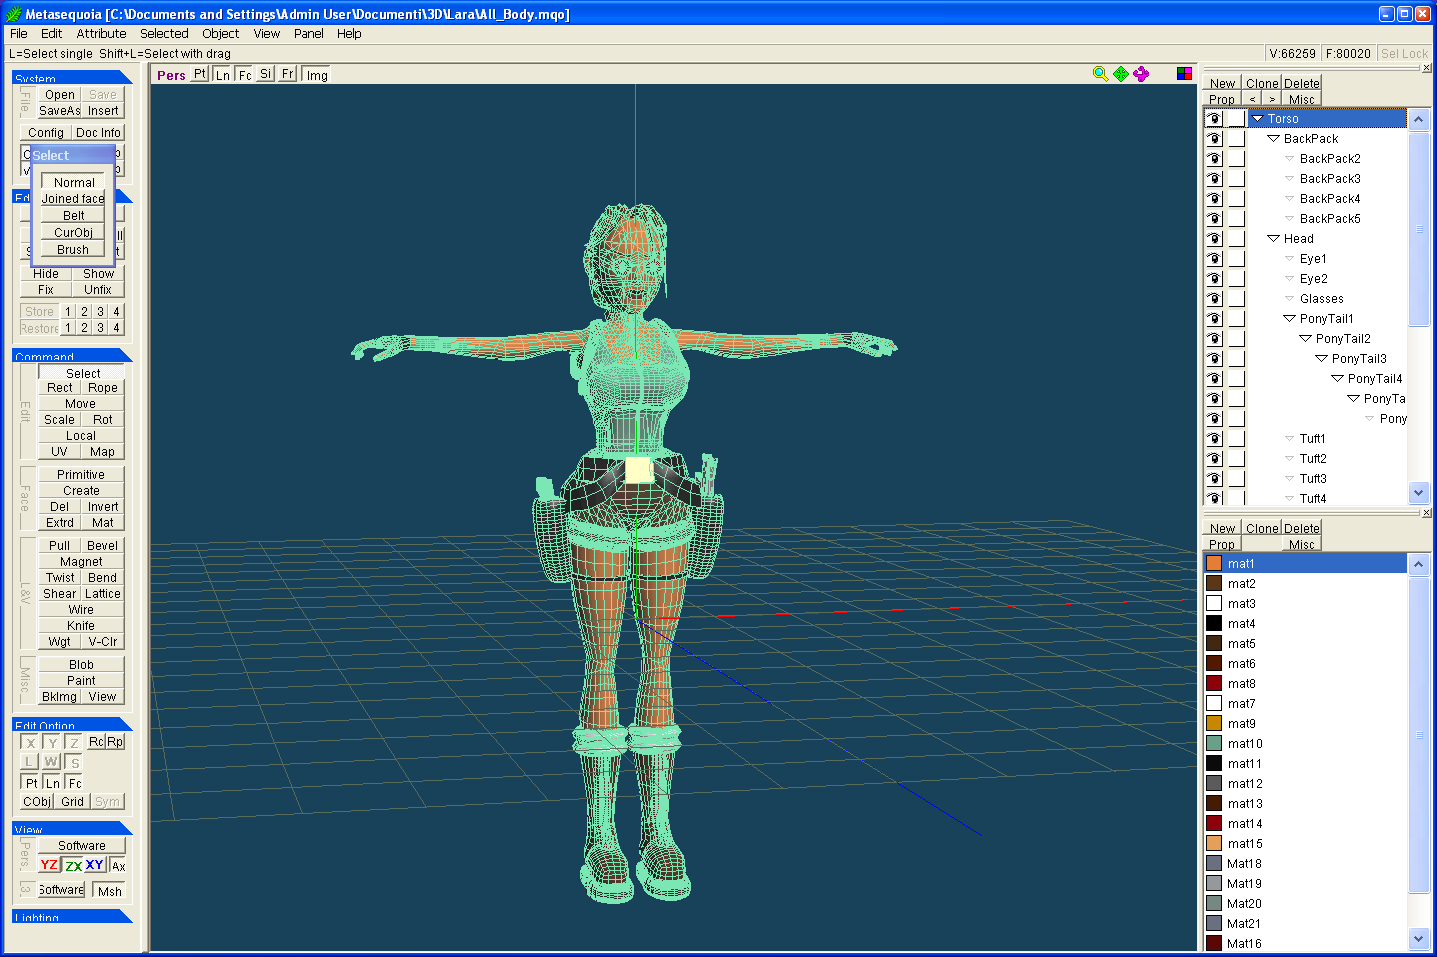Click the Joined face select option
Screen dimensions: 1437x957
point(73,199)
